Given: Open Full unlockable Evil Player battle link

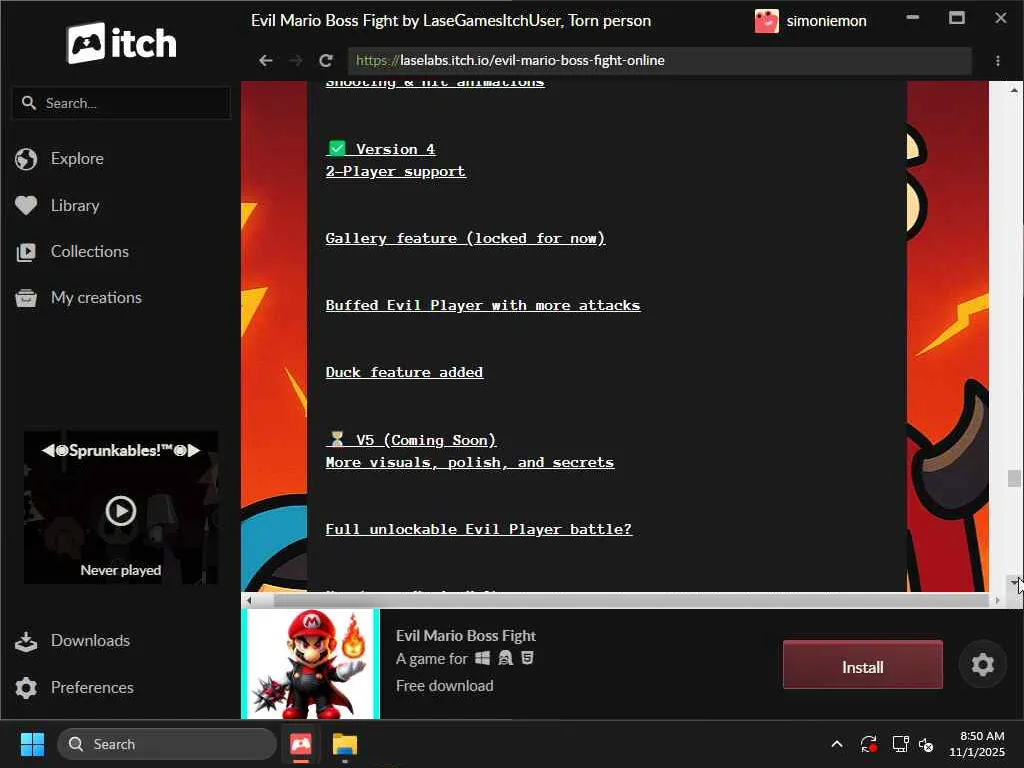Looking at the screenshot, I should coord(479,529).
